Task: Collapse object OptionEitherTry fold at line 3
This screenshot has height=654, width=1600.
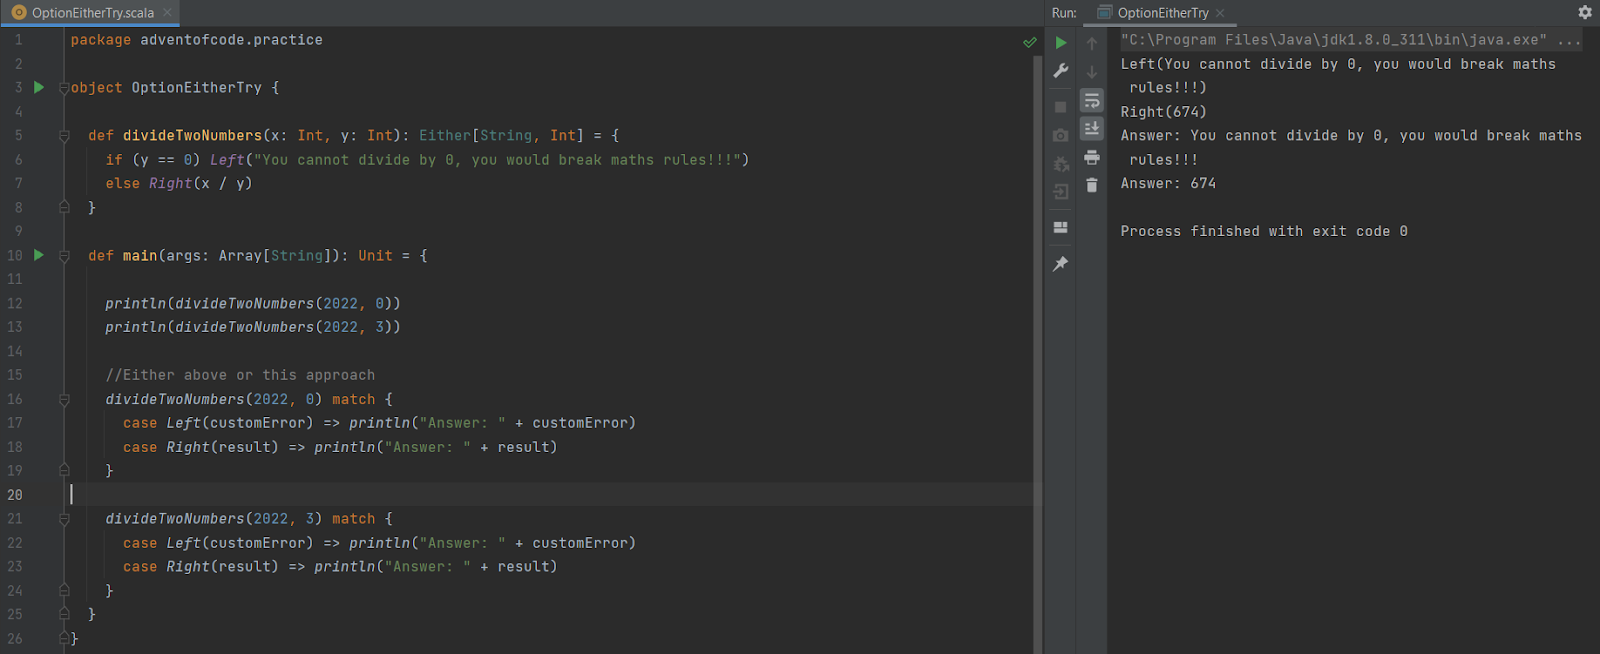Action: 64,88
